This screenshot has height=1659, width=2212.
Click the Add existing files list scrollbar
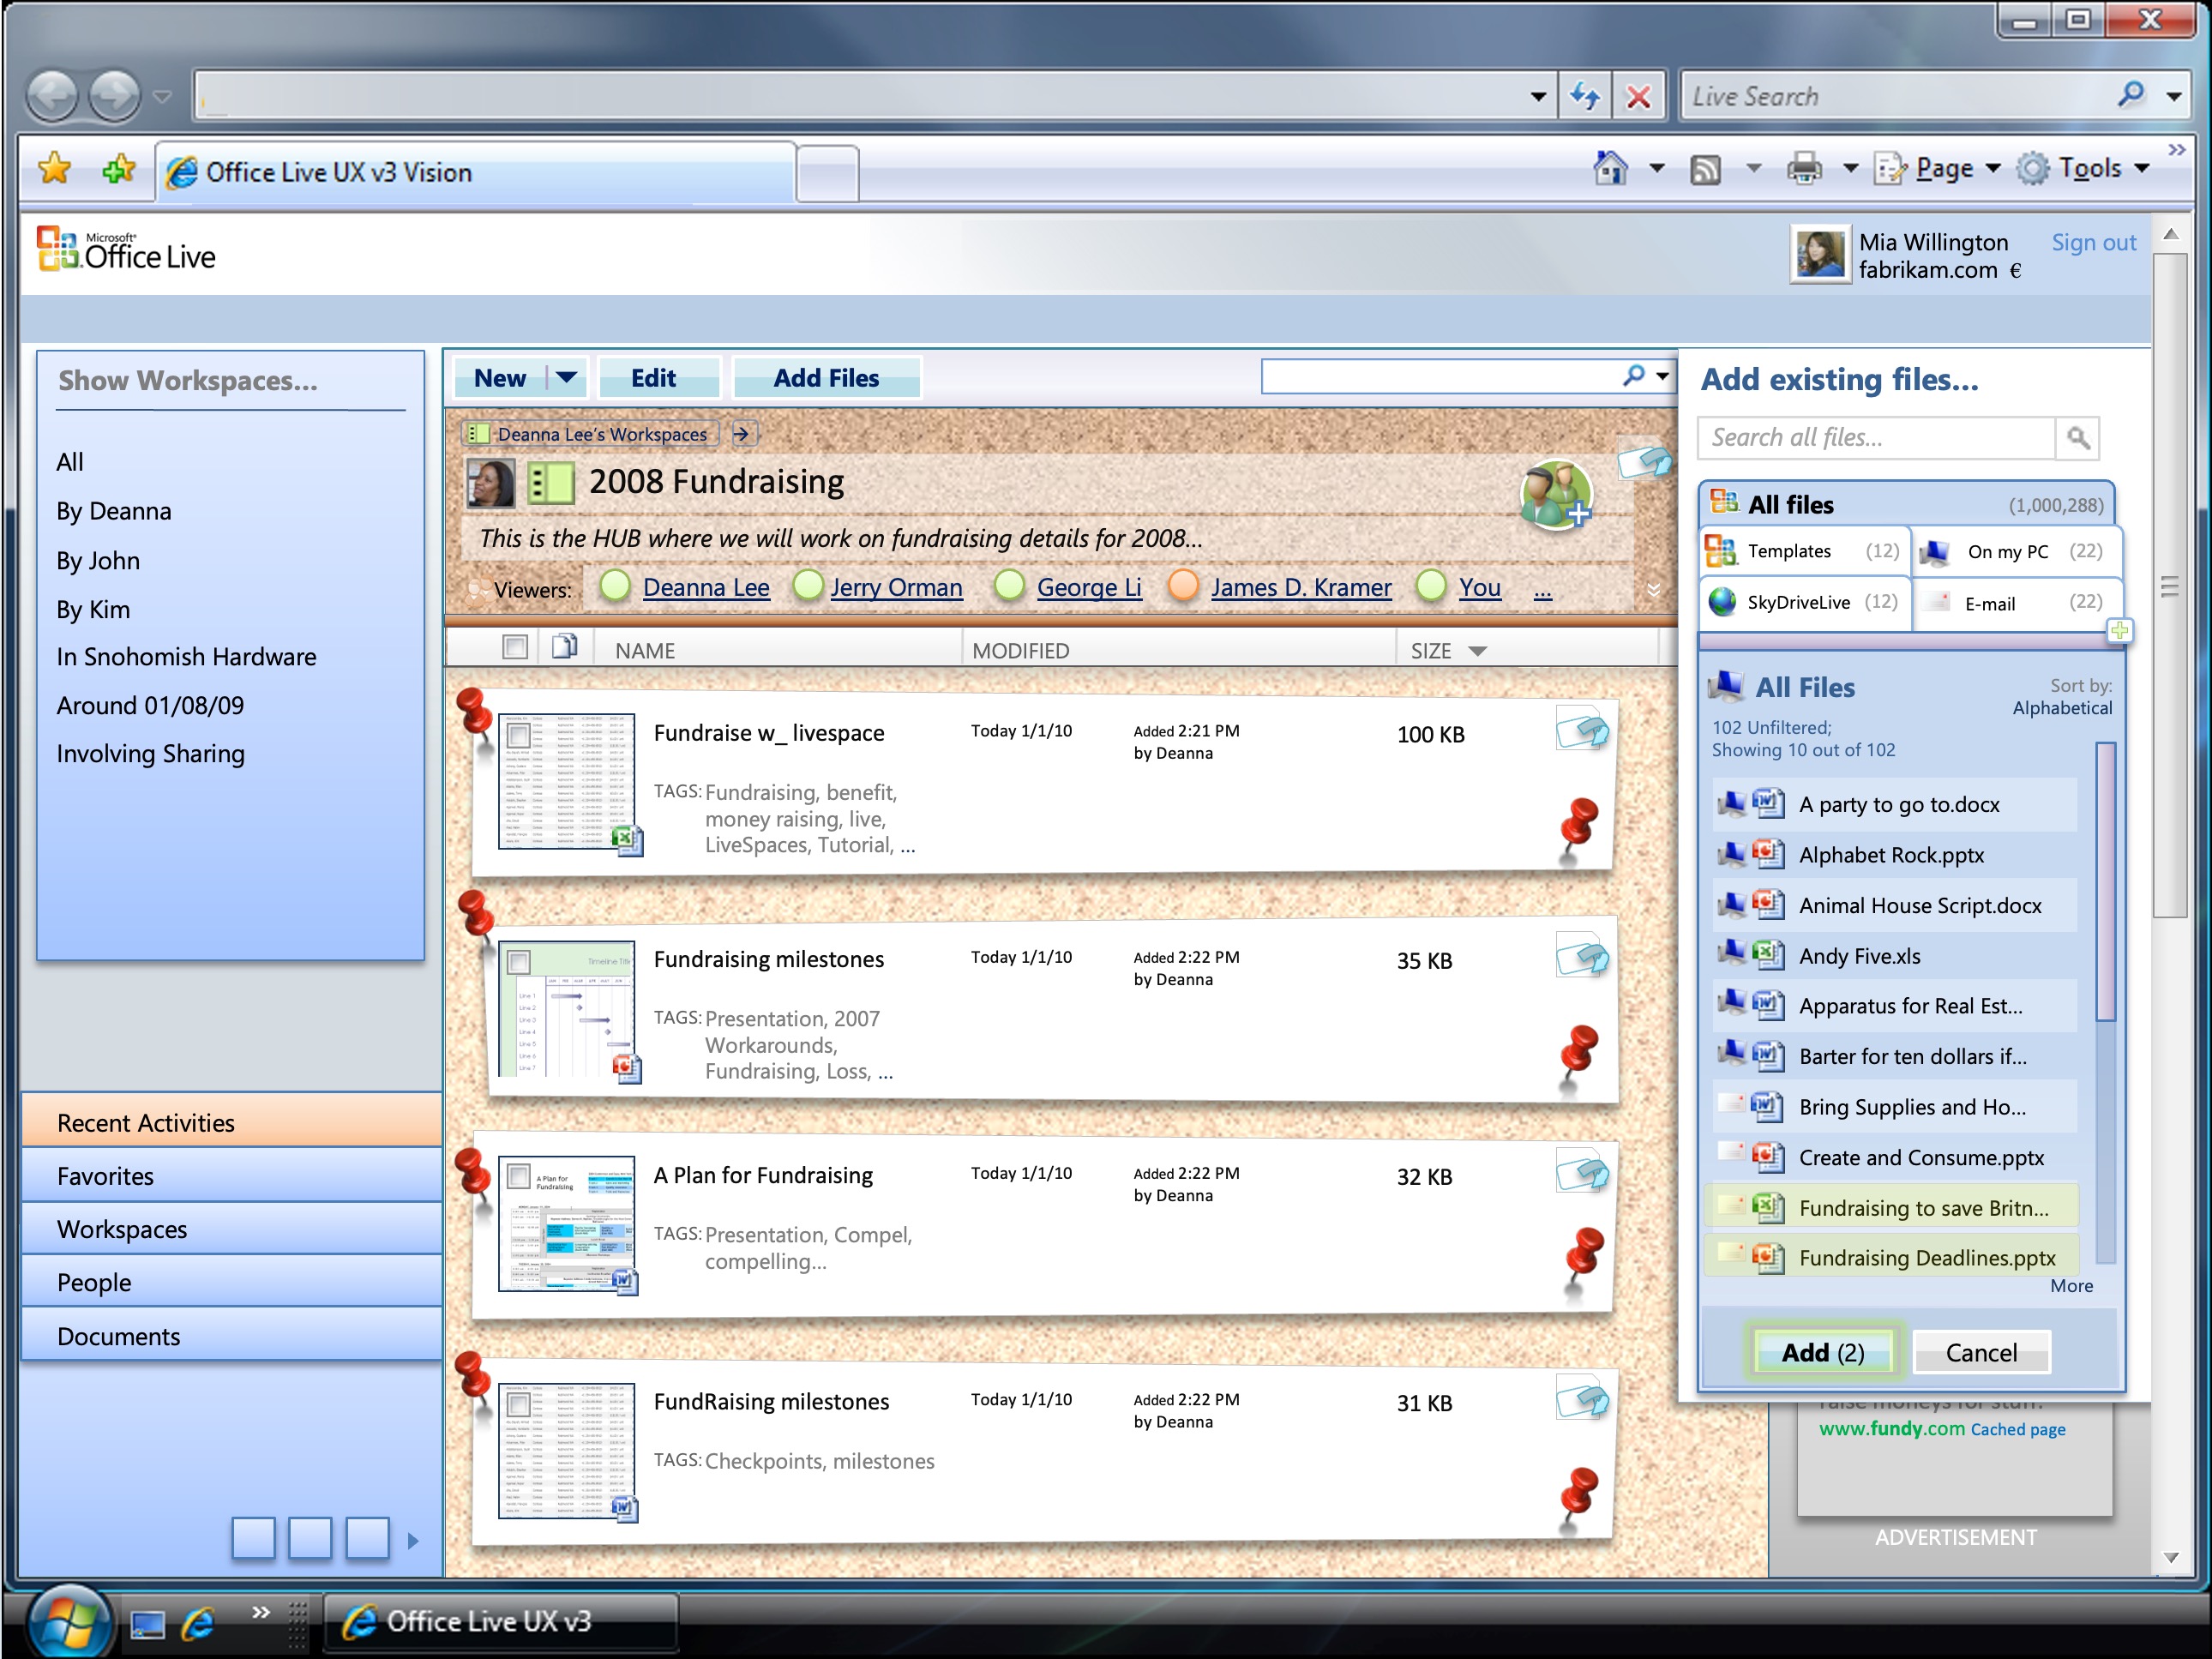(x=2104, y=881)
